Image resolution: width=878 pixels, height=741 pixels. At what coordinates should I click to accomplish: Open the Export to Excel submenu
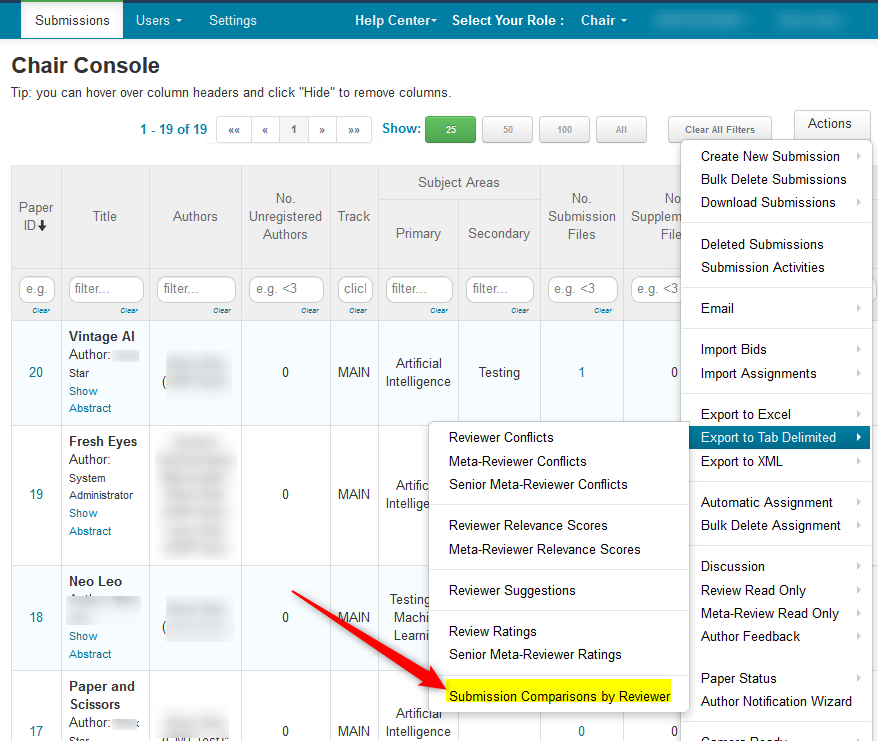click(x=746, y=414)
